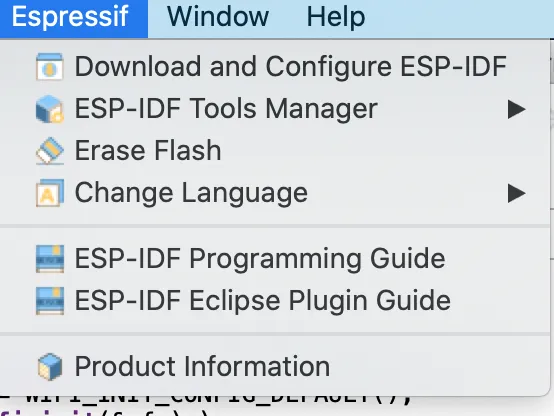
Task: Click the Download and Configure ESP-IDF icon
Action: pos(49,66)
